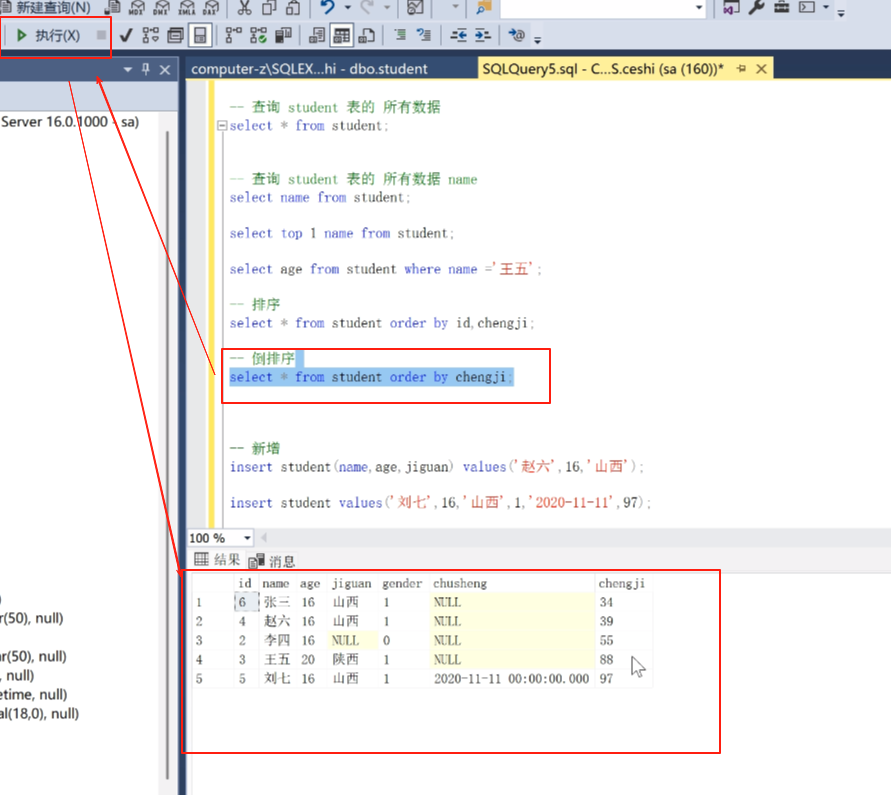Viewport: 891px width, 795px height.
Task: Collapse the first select statement outline
Action: (222, 126)
